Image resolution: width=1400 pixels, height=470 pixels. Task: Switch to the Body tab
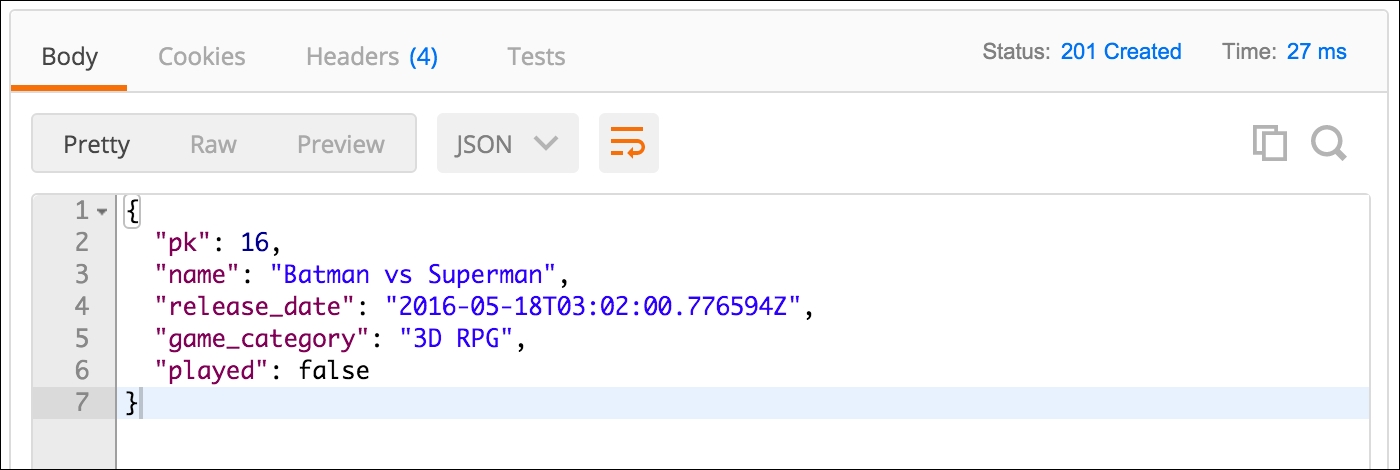(69, 56)
